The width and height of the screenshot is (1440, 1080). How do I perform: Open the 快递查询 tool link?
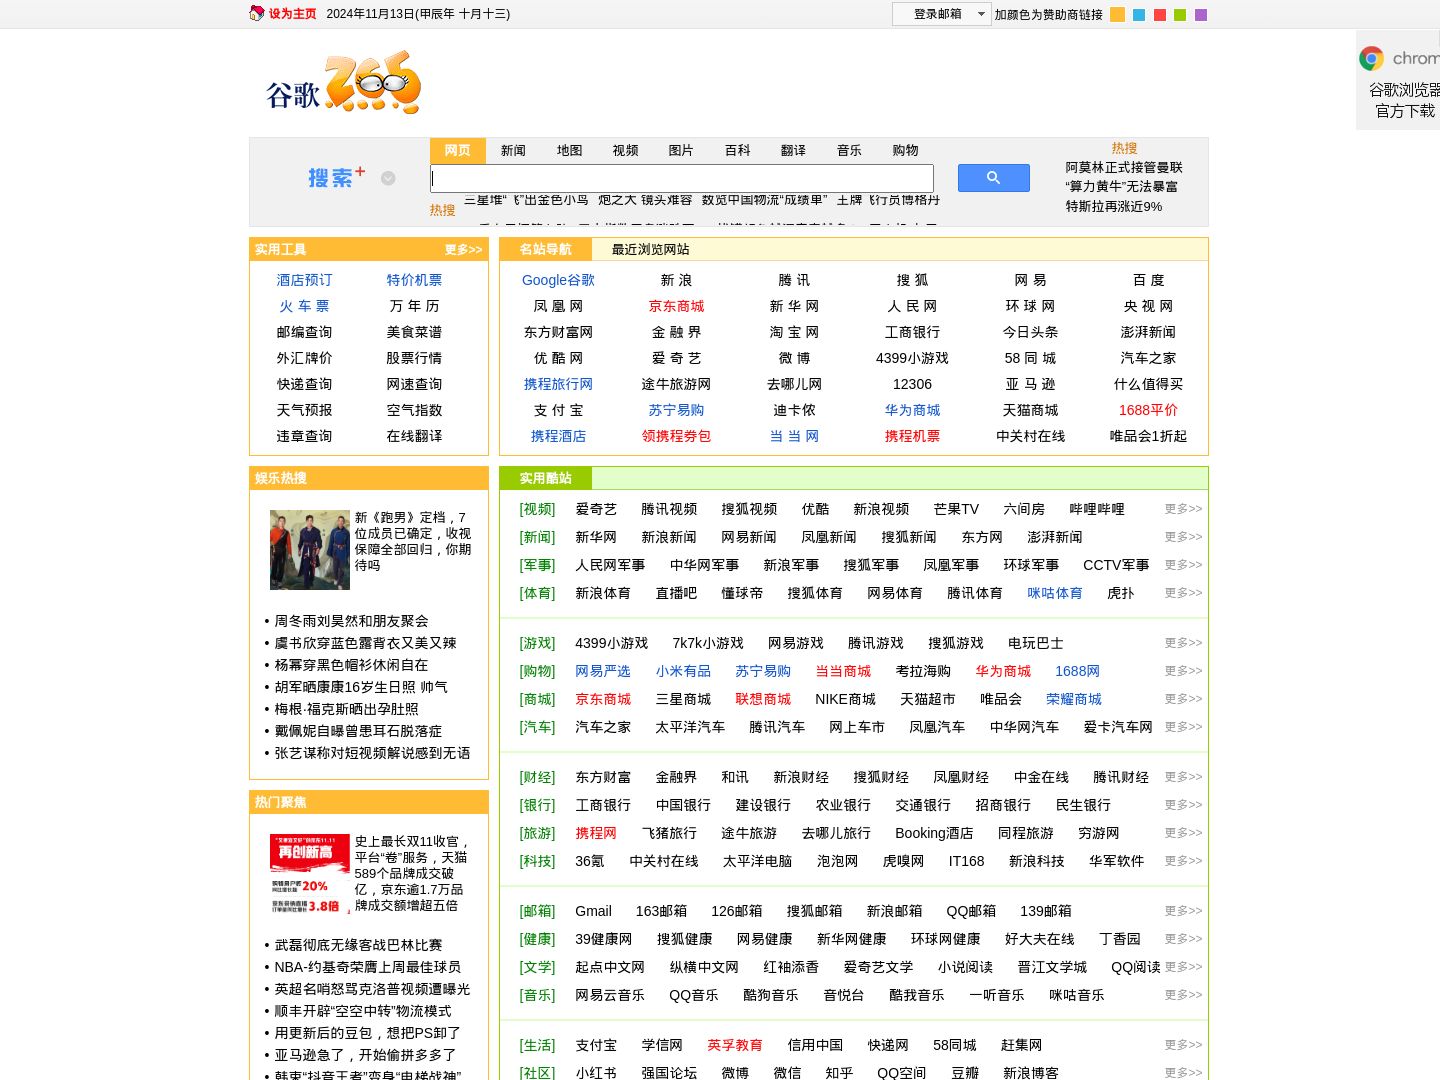[x=305, y=384]
